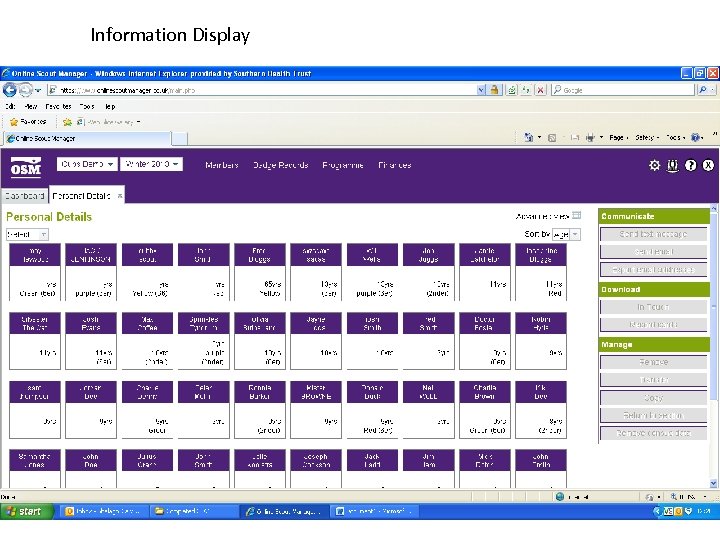Click the Google search box
Image resolution: width=720 pixels, height=540 pixels.
click(x=622, y=90)
